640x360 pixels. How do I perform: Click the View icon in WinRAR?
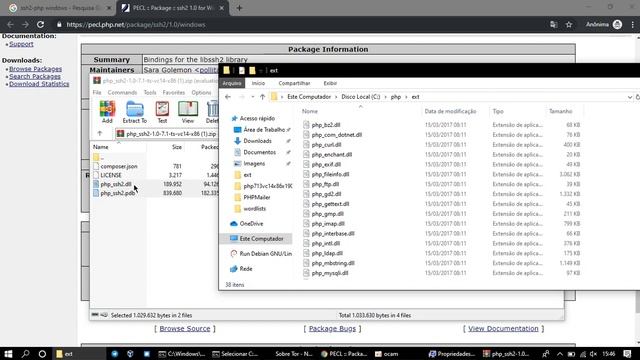pyautogui.click(x=188, y=112)
